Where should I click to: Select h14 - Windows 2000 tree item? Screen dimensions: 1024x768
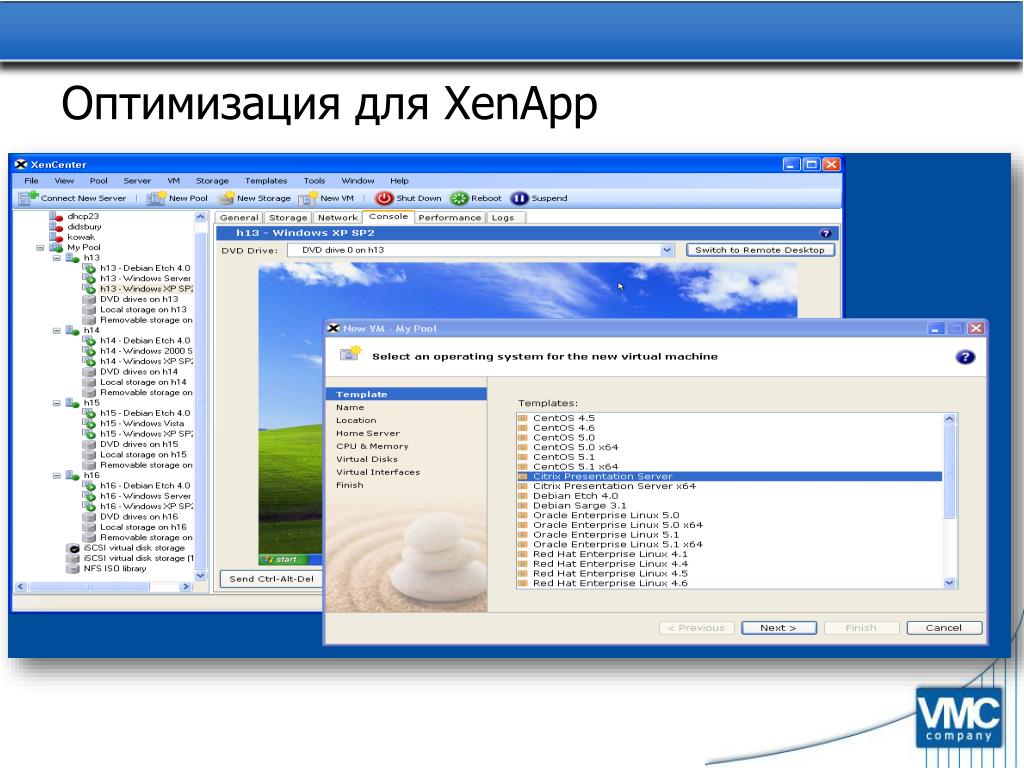(x=146, y=351)
